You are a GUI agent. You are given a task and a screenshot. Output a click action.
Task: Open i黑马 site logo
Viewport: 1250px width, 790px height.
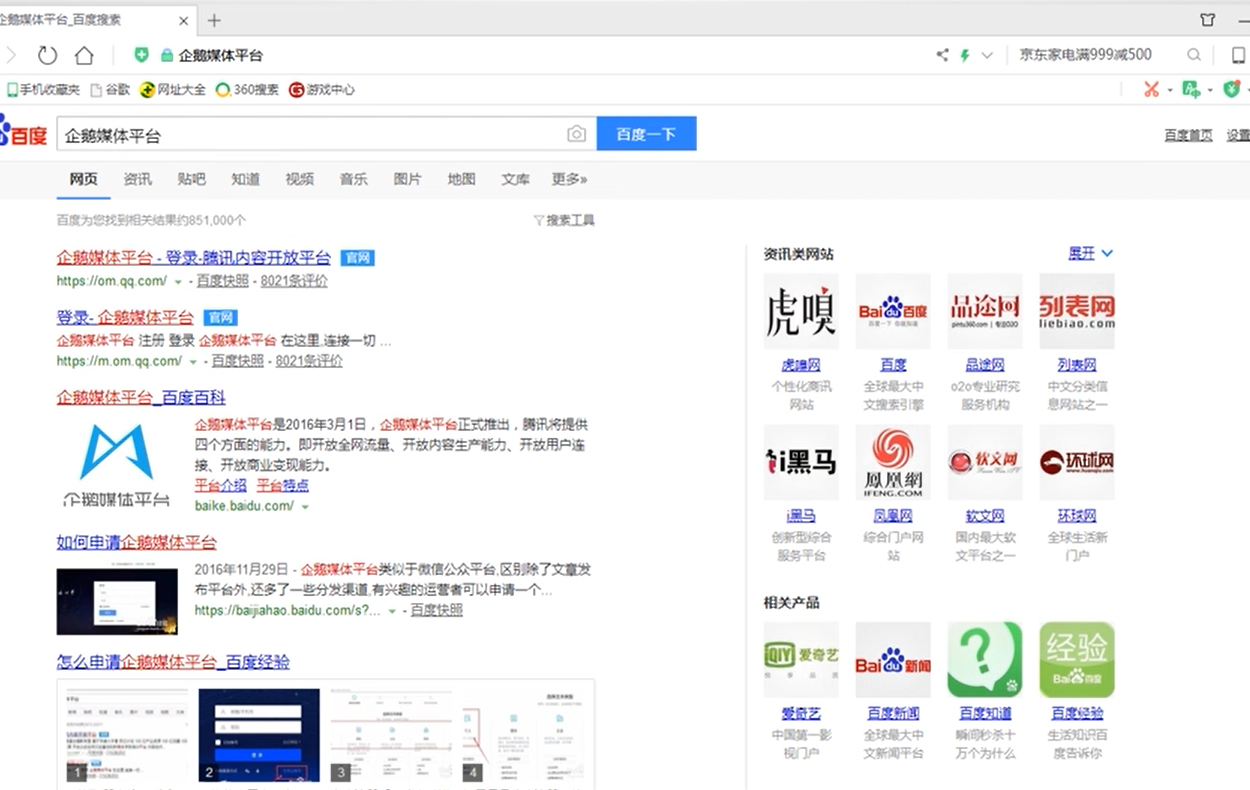(801, 462)
